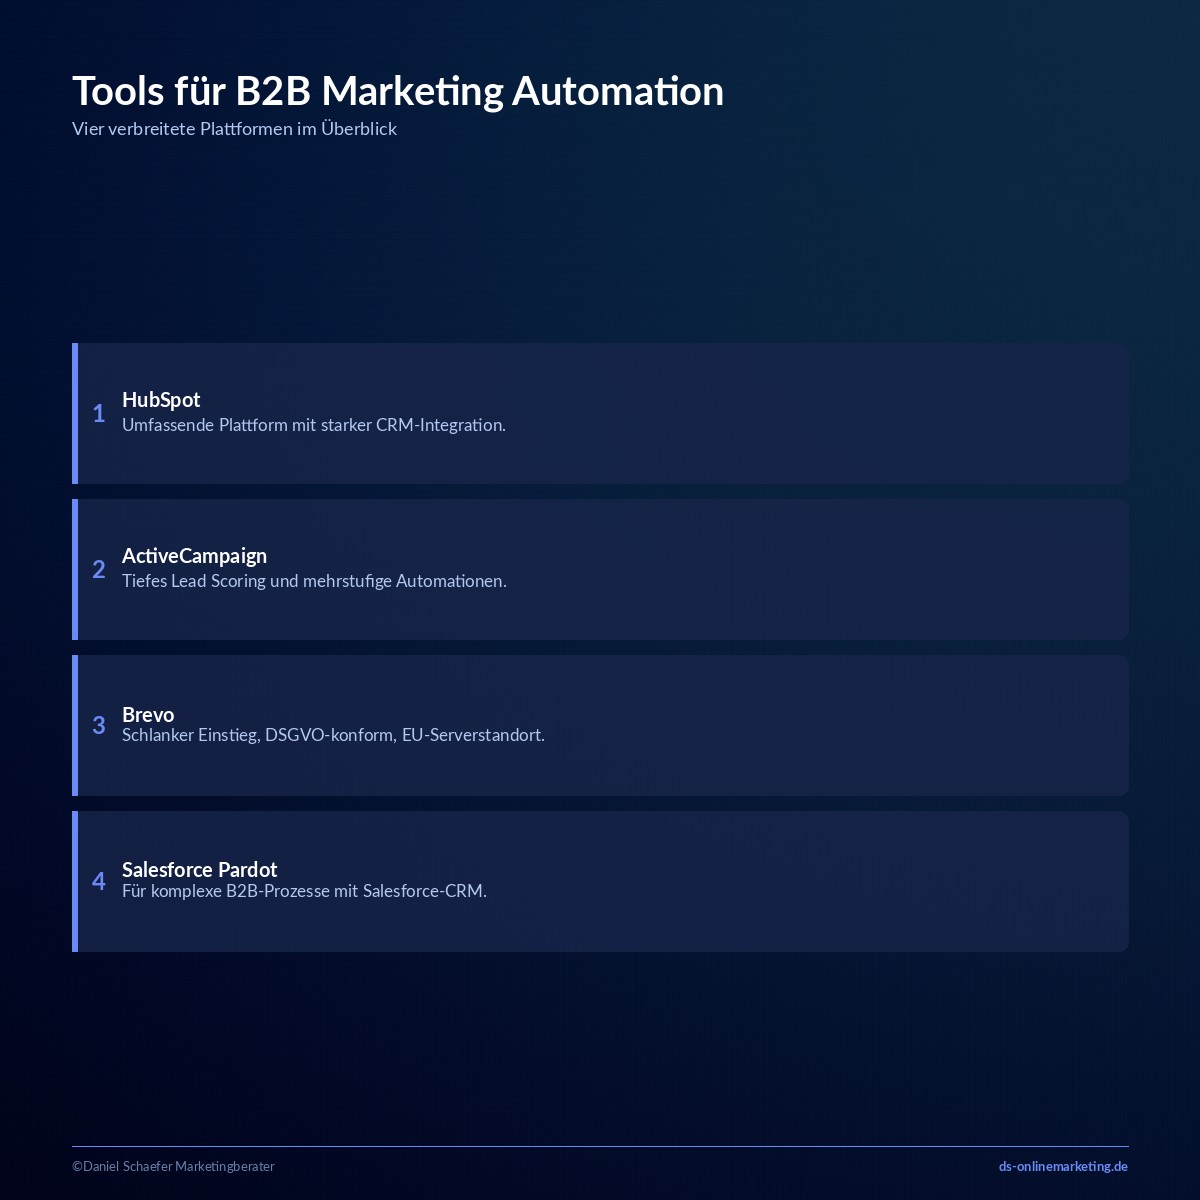Click description Umfassende Plattform mit starker CRM-Integration
The image size is (1200, 1200).
pos(314,425)
